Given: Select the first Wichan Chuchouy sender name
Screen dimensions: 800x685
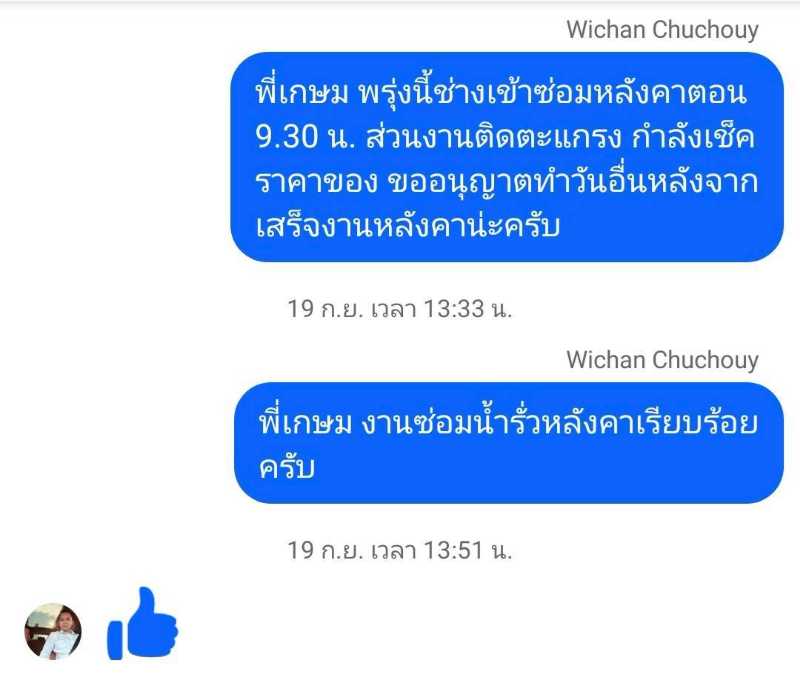Looking at the screenshot, I should coord(662,30).
